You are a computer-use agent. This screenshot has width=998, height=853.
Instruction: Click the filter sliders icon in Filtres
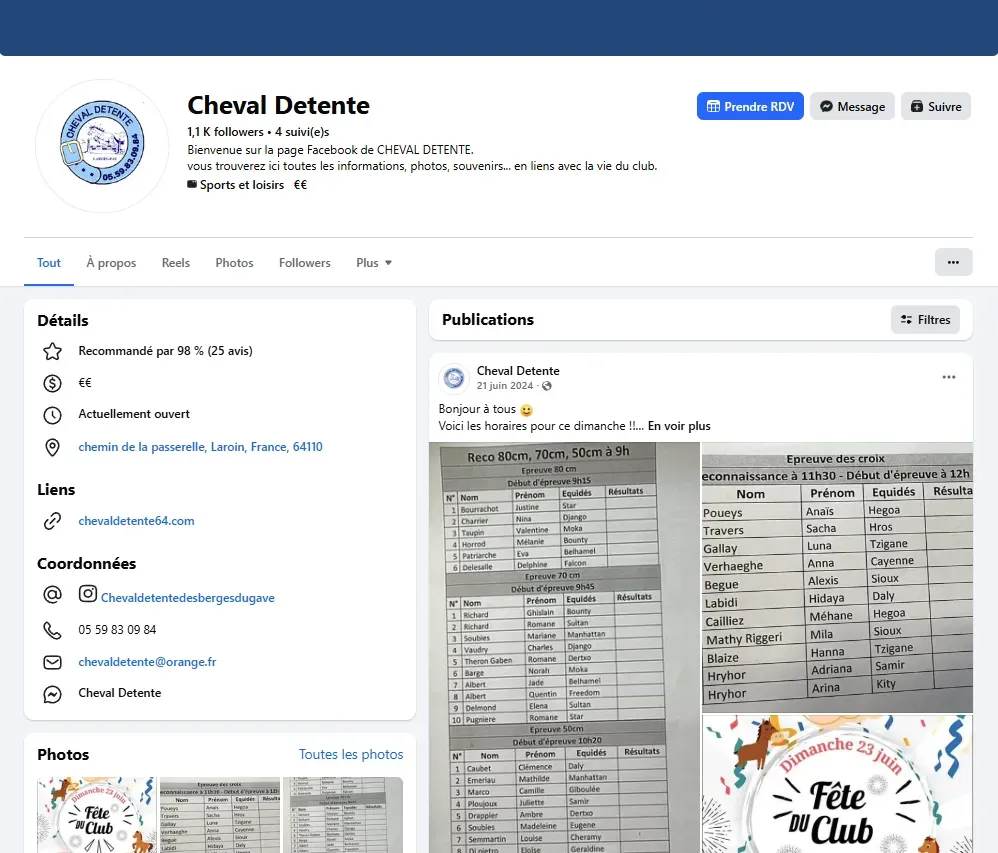pyautogui.click(x=906, y=320)
